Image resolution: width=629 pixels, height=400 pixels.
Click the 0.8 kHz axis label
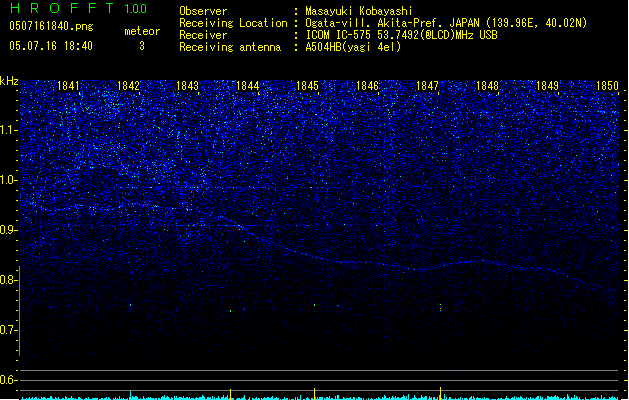[x=8, y=280]
